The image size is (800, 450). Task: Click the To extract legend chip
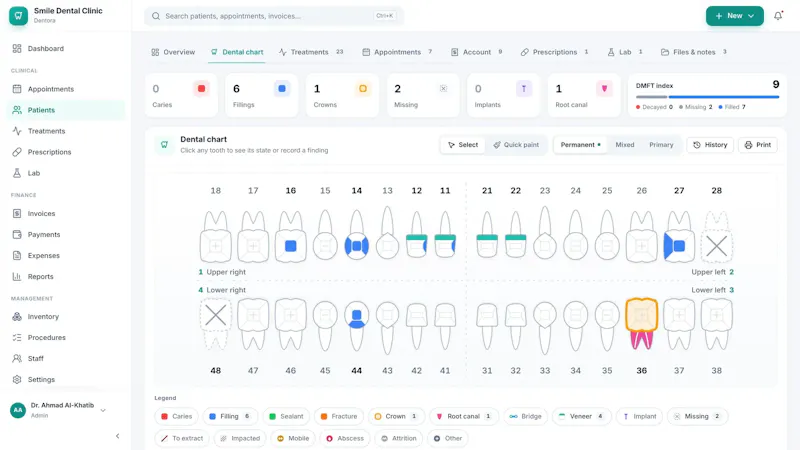click(x=182, y=438)
